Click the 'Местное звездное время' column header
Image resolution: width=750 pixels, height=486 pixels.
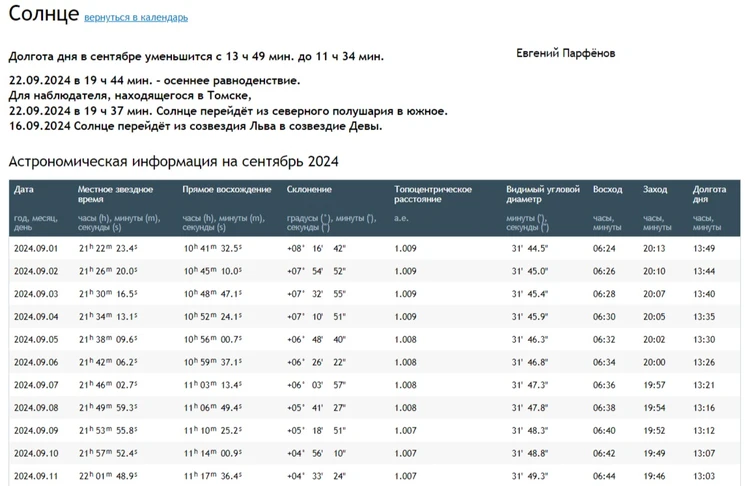(x=116, y=194)
